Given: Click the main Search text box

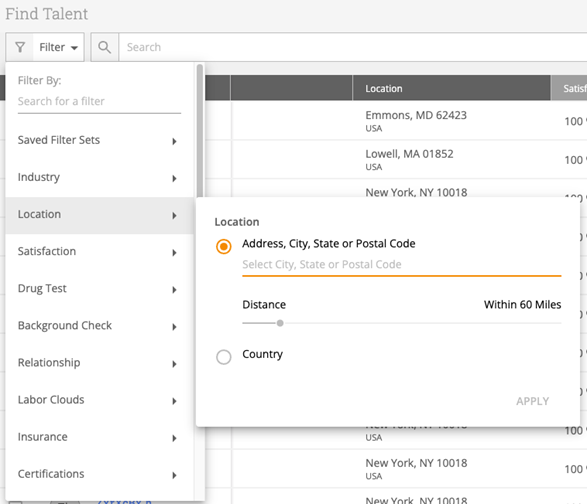Looking at the screenshot, I should [x=353, y=47].
